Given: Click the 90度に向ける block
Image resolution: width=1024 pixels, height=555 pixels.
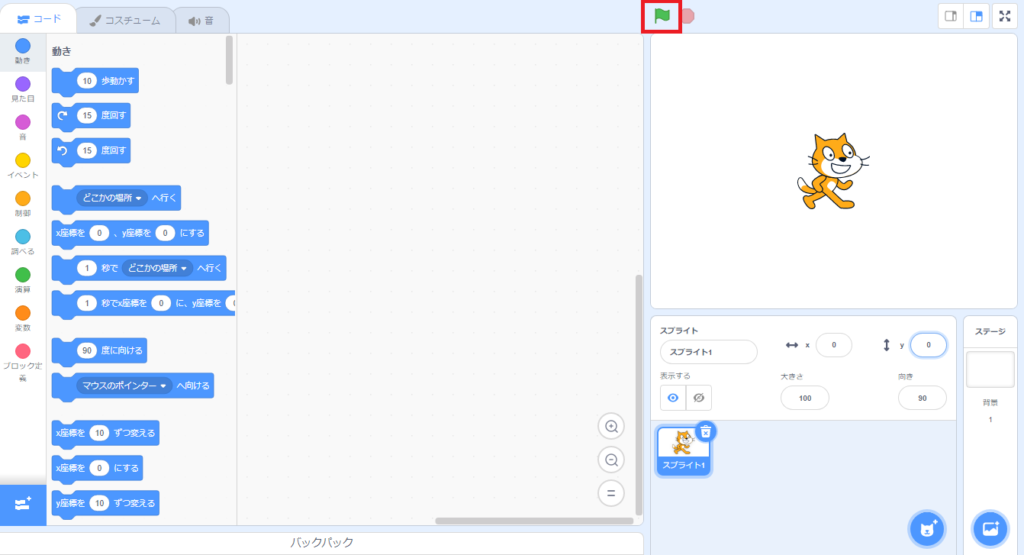Looking at the screenshot, I should pos(99,351).
